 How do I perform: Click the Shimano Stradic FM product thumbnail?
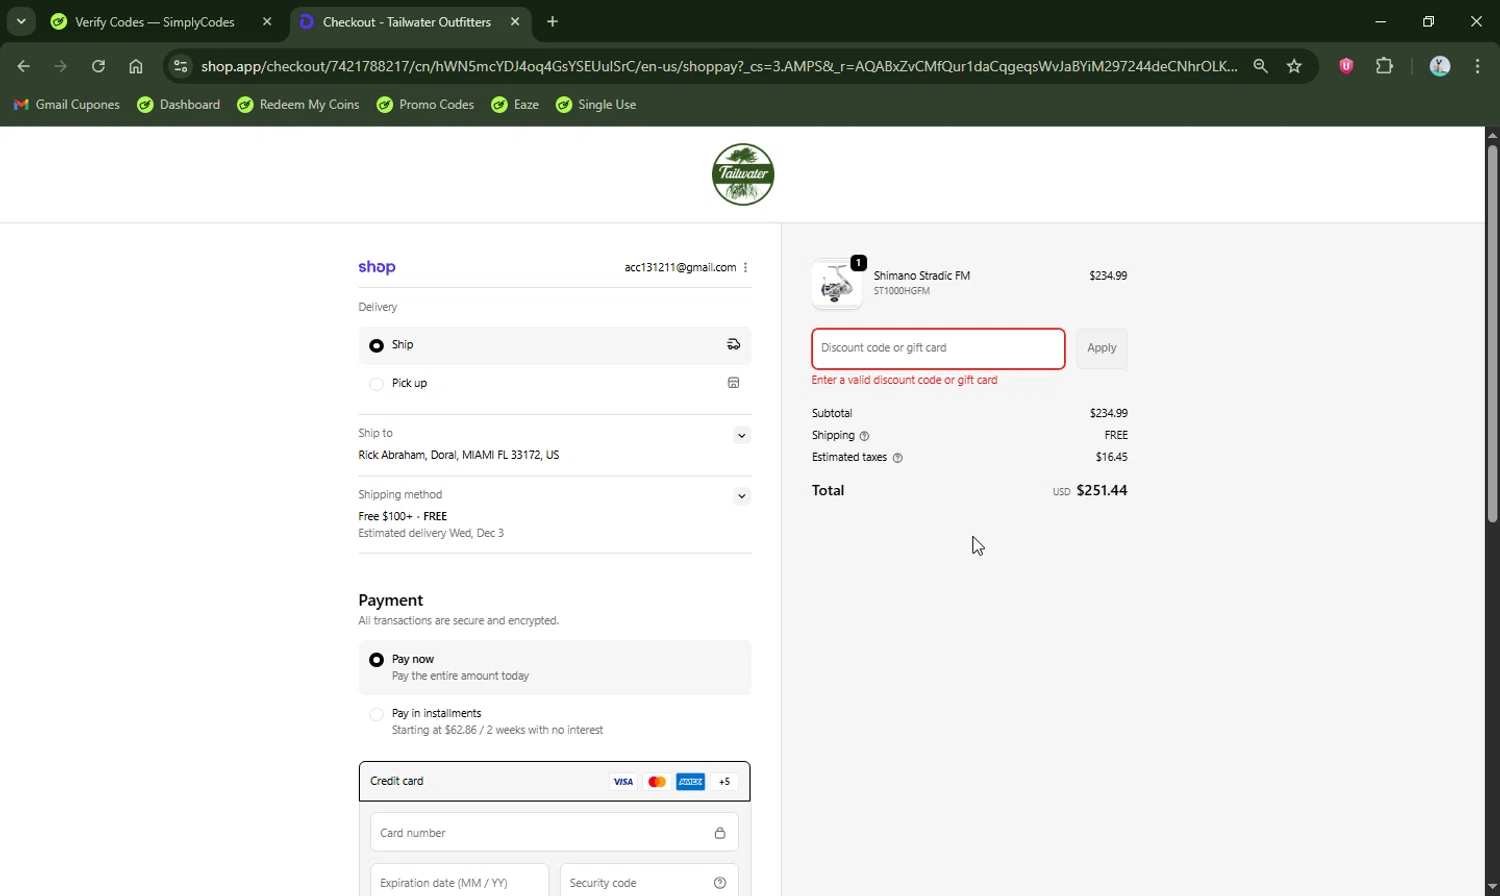[837, 284]
